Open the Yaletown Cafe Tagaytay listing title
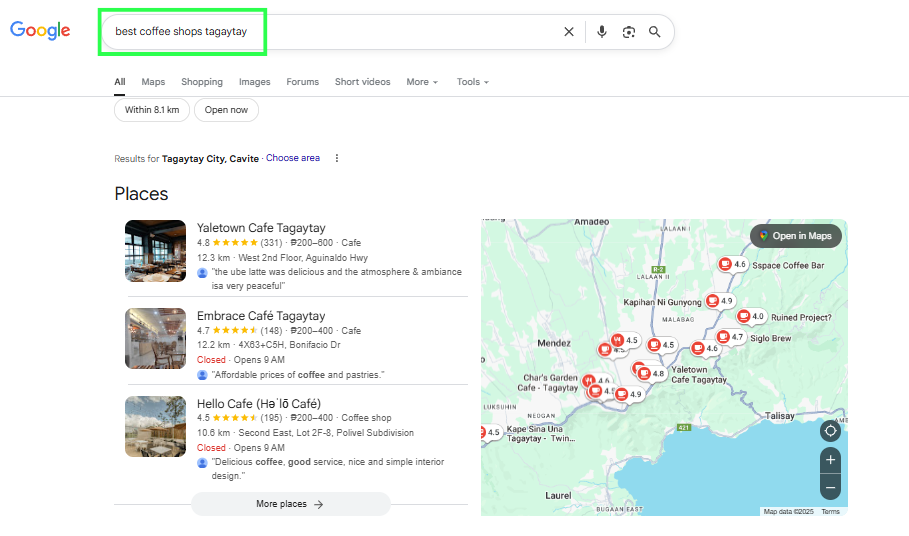This screenshot has width=909, height=536. (261, 228)
